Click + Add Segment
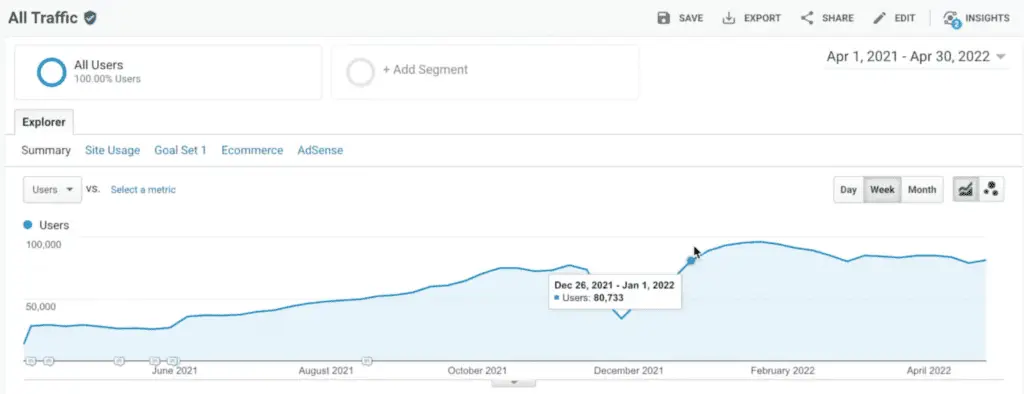 [x=425, y=69]
